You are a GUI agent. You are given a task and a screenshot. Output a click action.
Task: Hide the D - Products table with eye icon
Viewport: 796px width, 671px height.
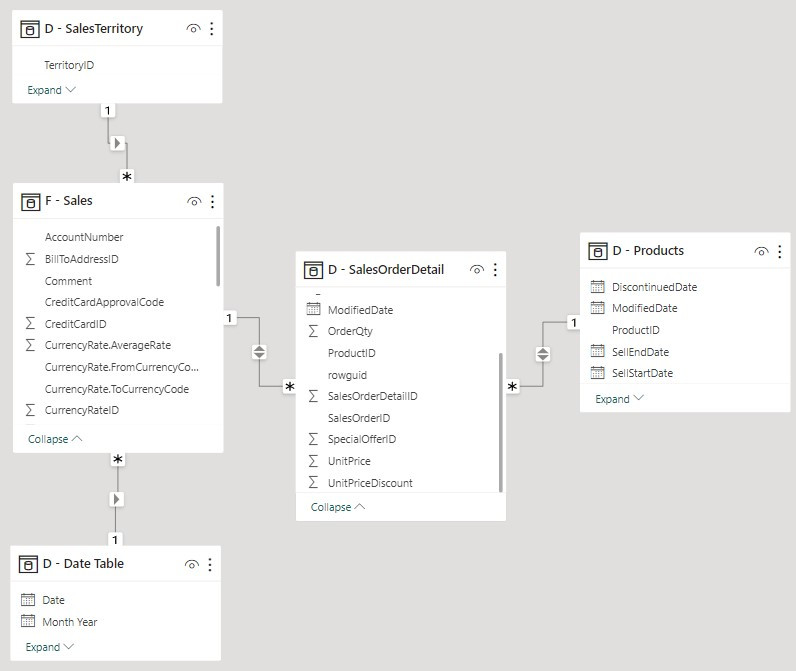pyautogui.click(x=761, y=251)
